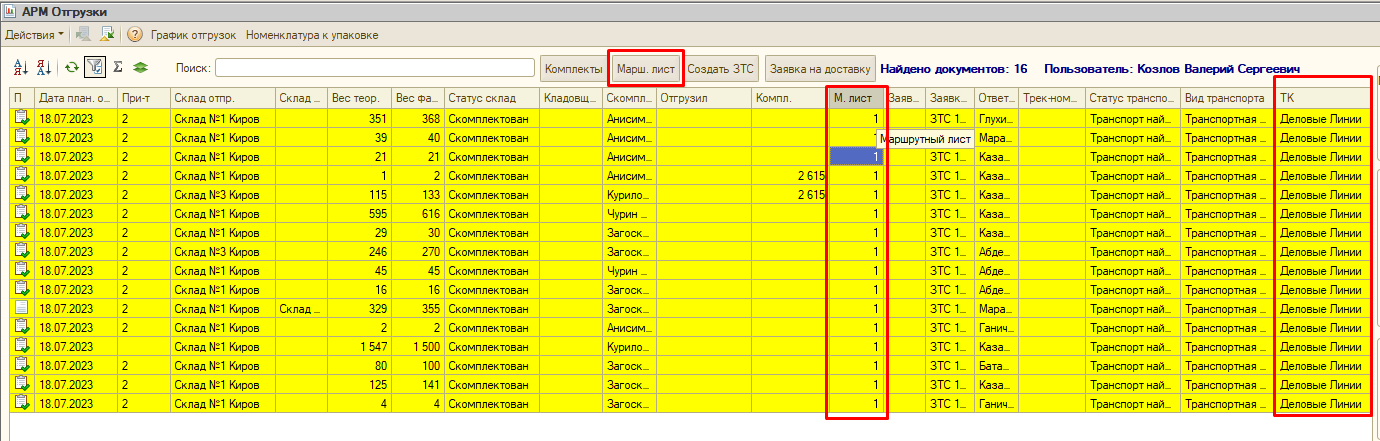Select Бата... cell in Ответ... column
Screen dimensions: 1380x441
click(x=996, y=365)
